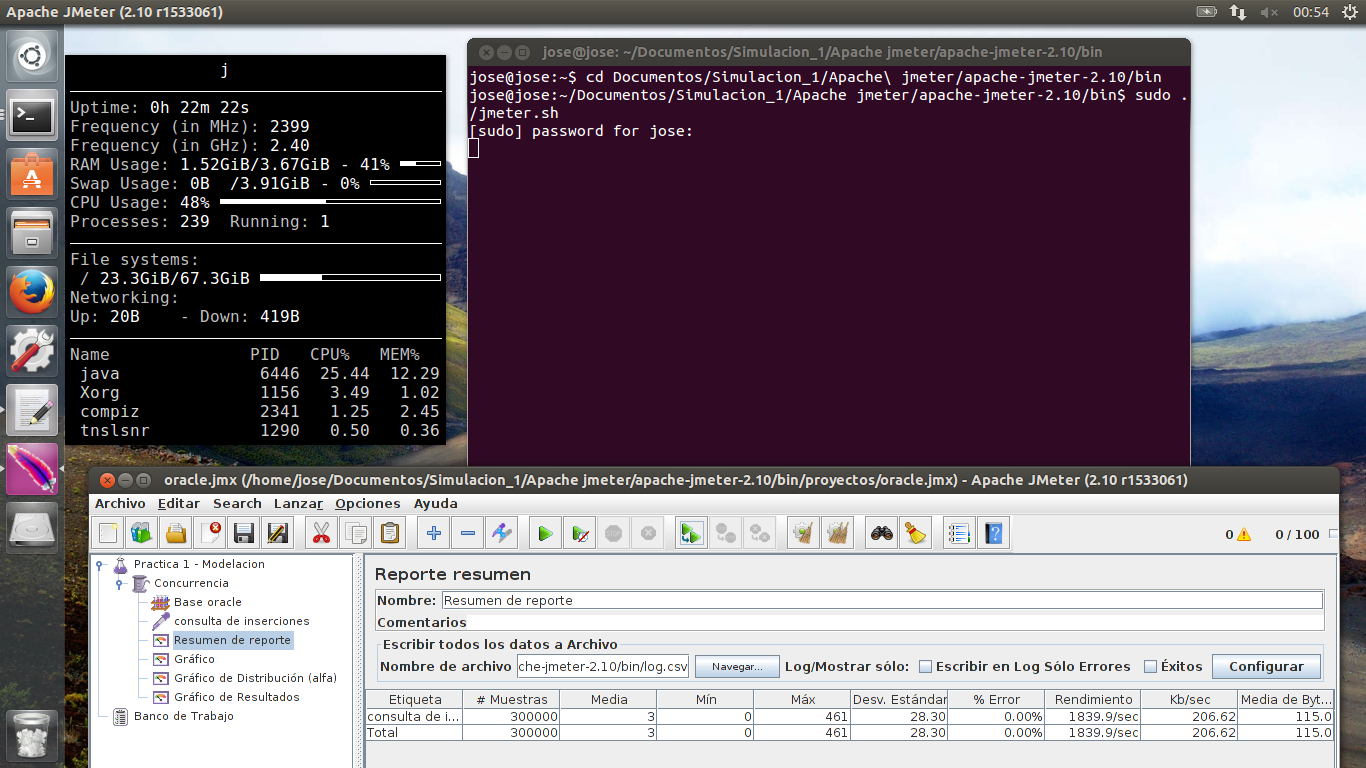Image resolution: width=1366 pixels, height=768 pixels.
Task: Click the greyed Shutdown X icon
Action: tap(647, 533)
